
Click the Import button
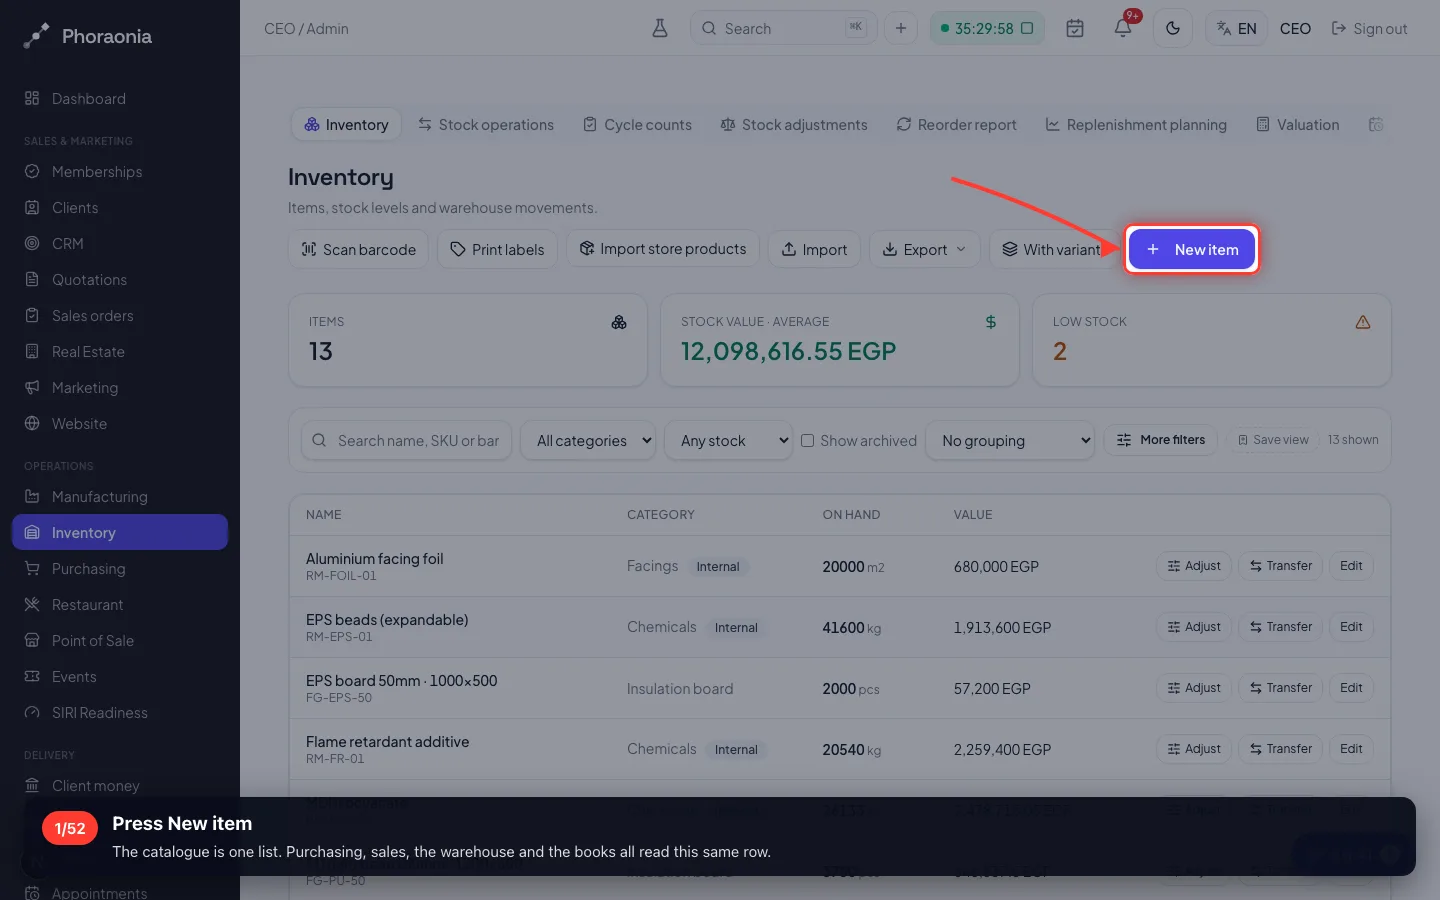coord(814,249)
